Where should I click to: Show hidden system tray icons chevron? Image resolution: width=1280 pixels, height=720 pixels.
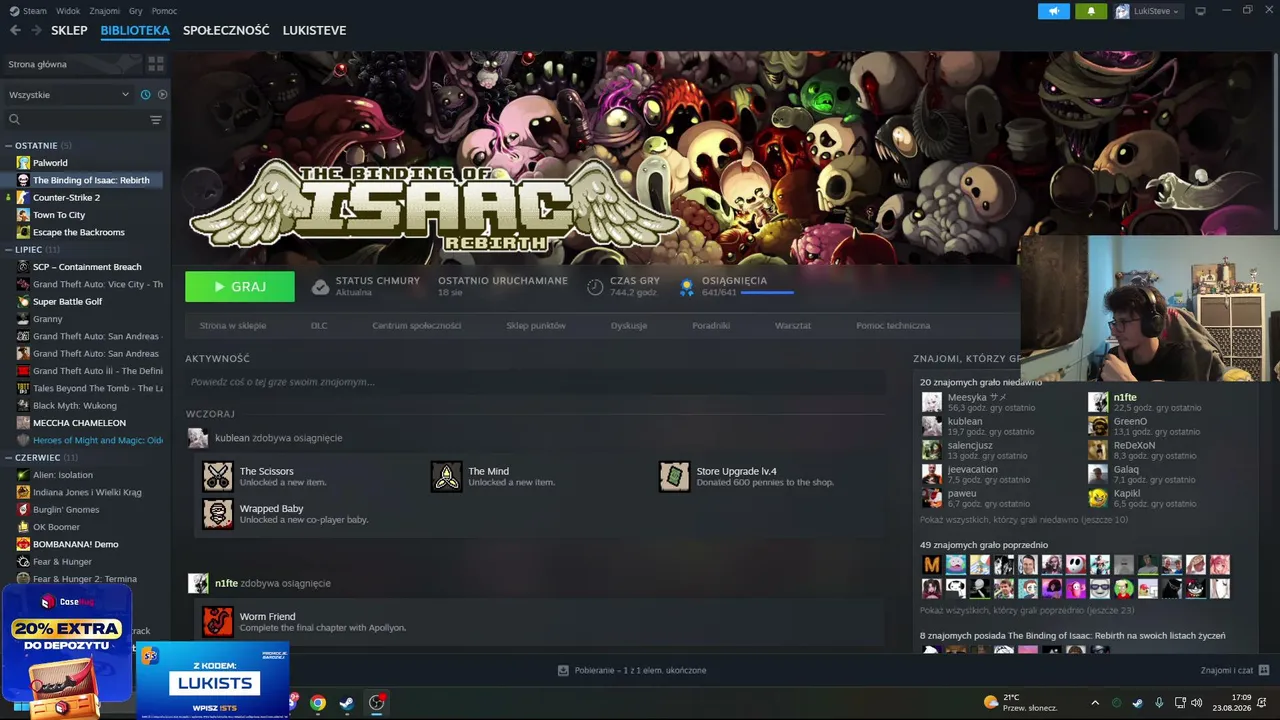tap(1095, 703)
